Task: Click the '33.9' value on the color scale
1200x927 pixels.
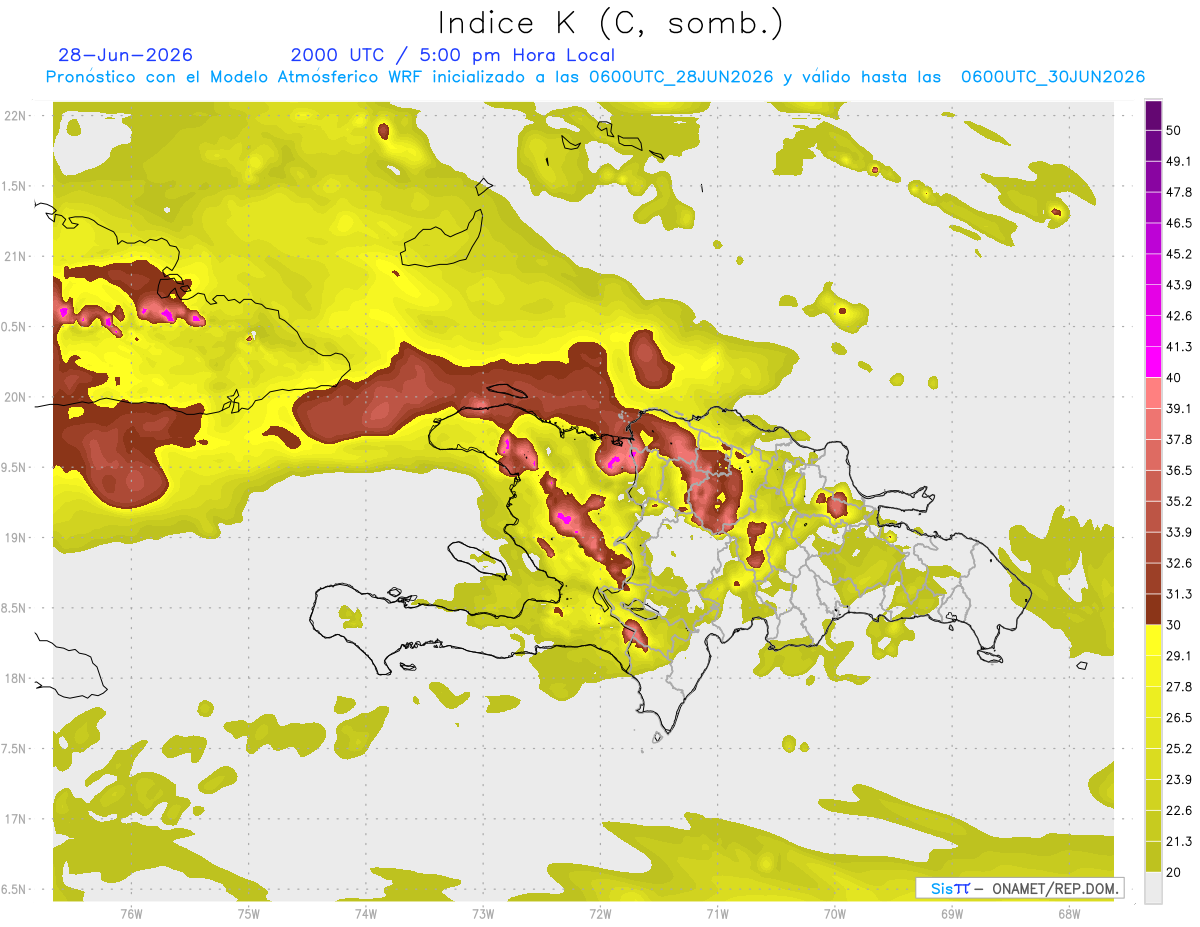Action: [1179, 532]
